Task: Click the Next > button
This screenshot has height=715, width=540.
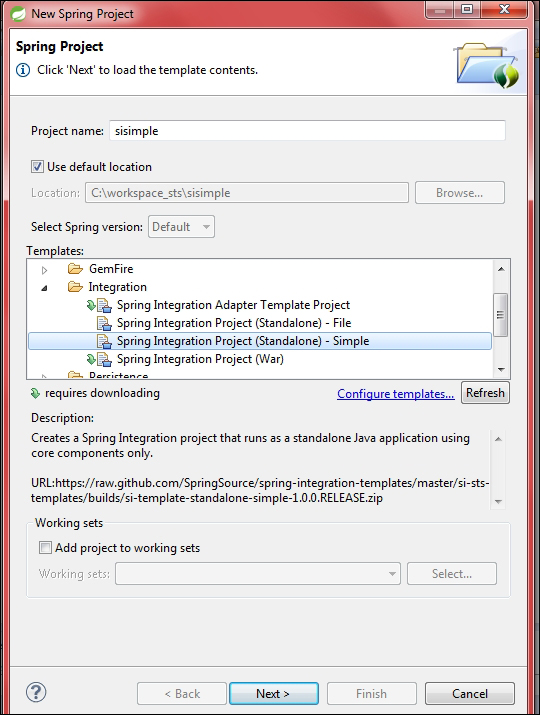Action: [274, 694]
